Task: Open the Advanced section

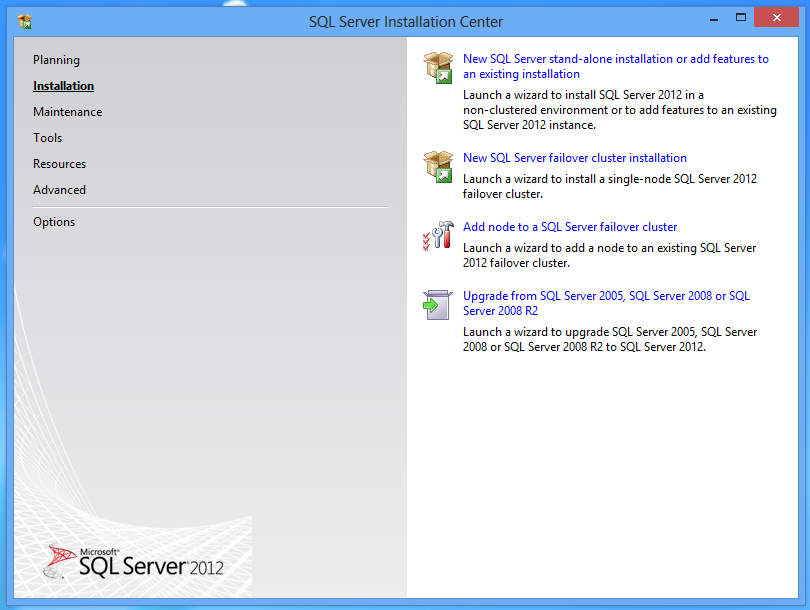Action: click(x=59, y=190)
